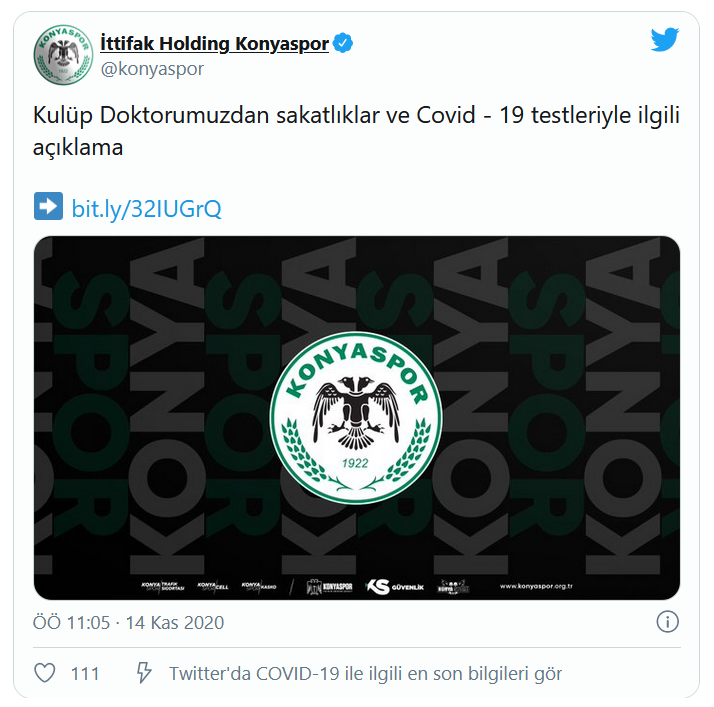
Task: Open the Konyaspor profile avatar
Action: [x=63, y=55]
